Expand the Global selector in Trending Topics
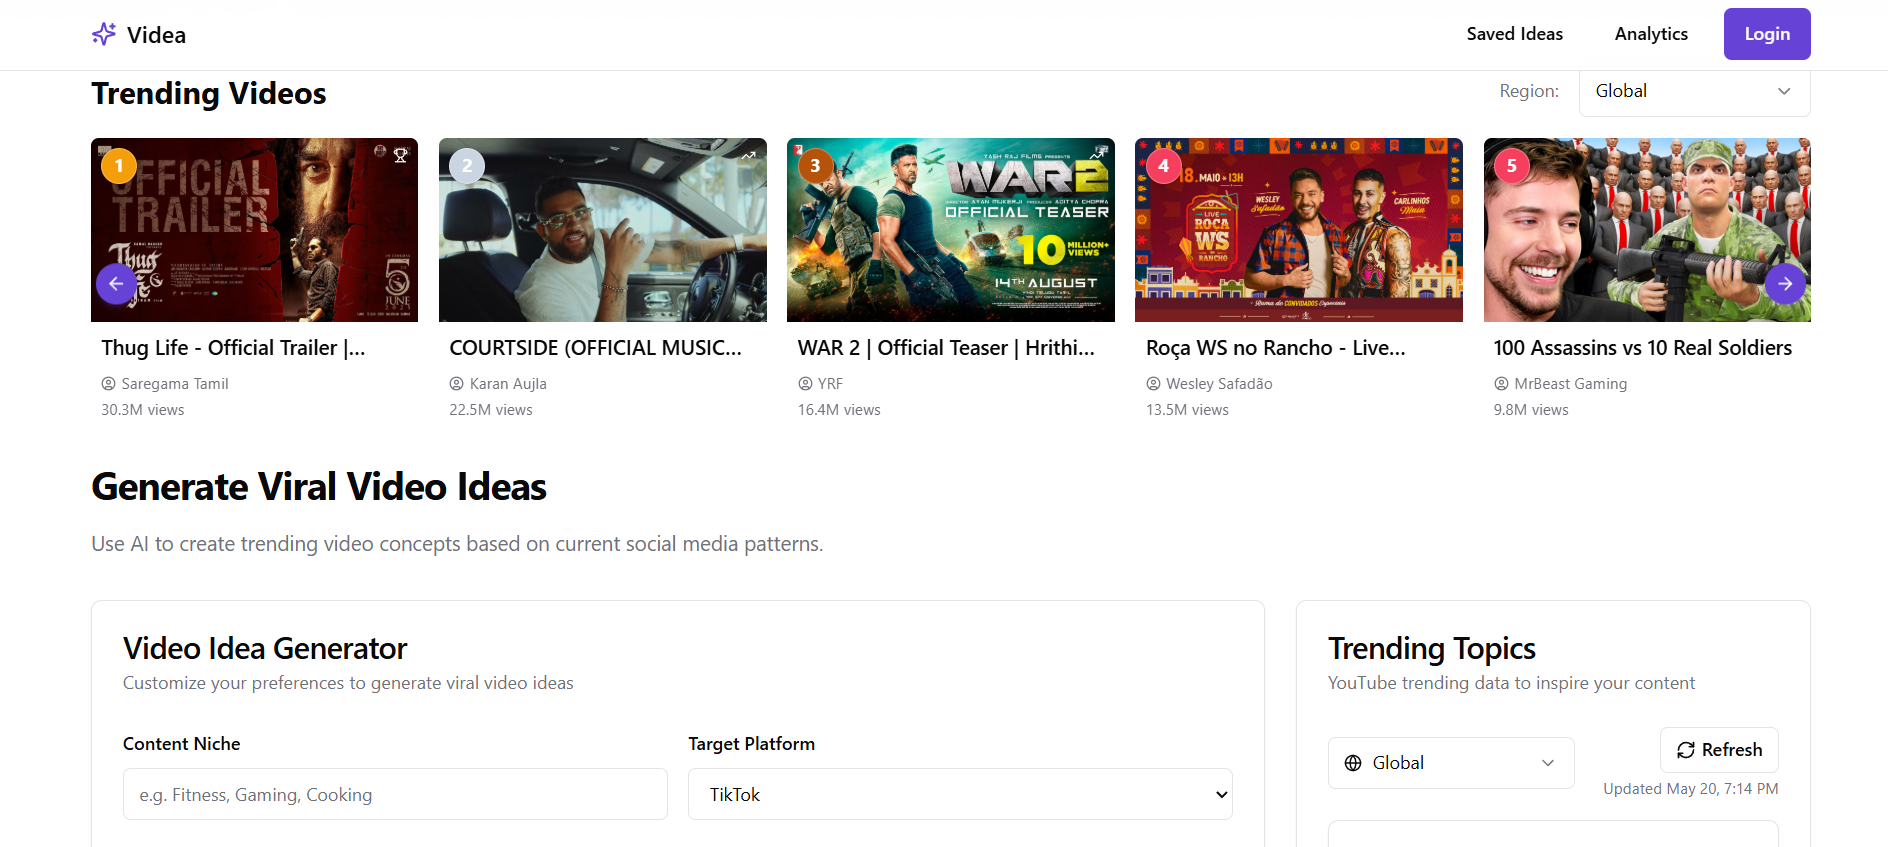Viewport: 1888px width, 847px height. [1451, 763]
